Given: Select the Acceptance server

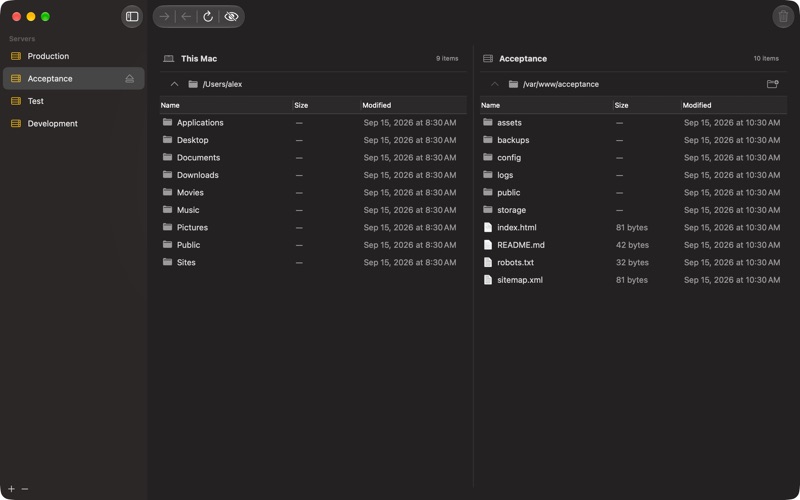Looking at the screenshot, I should (73, 79).
